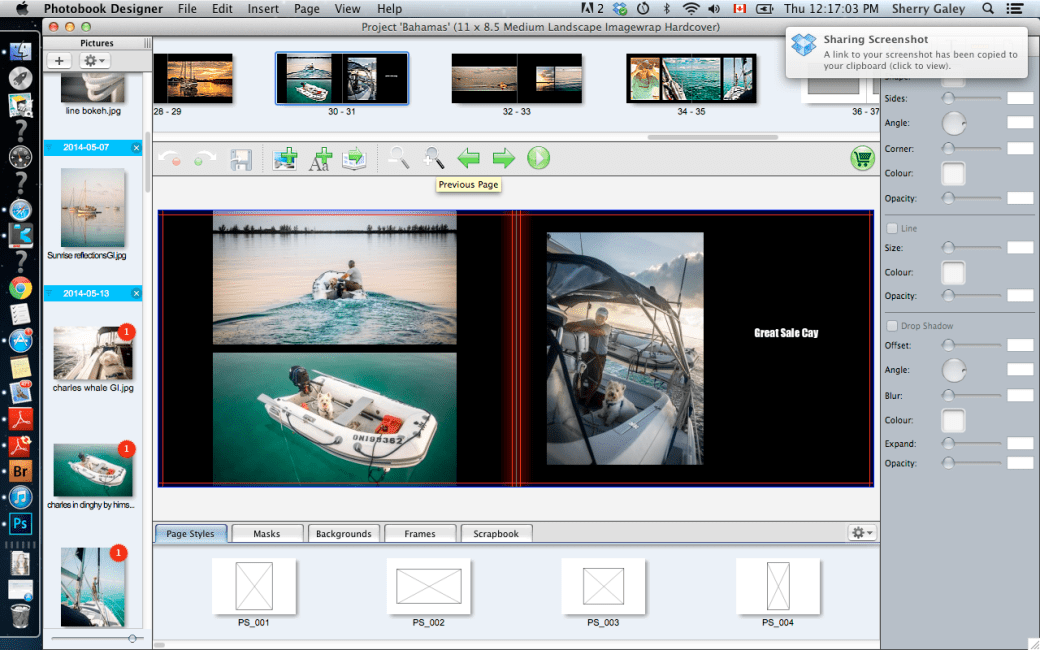
Task: Click the Zoom In magnifier icon
Action: click(x=434, y=158)
